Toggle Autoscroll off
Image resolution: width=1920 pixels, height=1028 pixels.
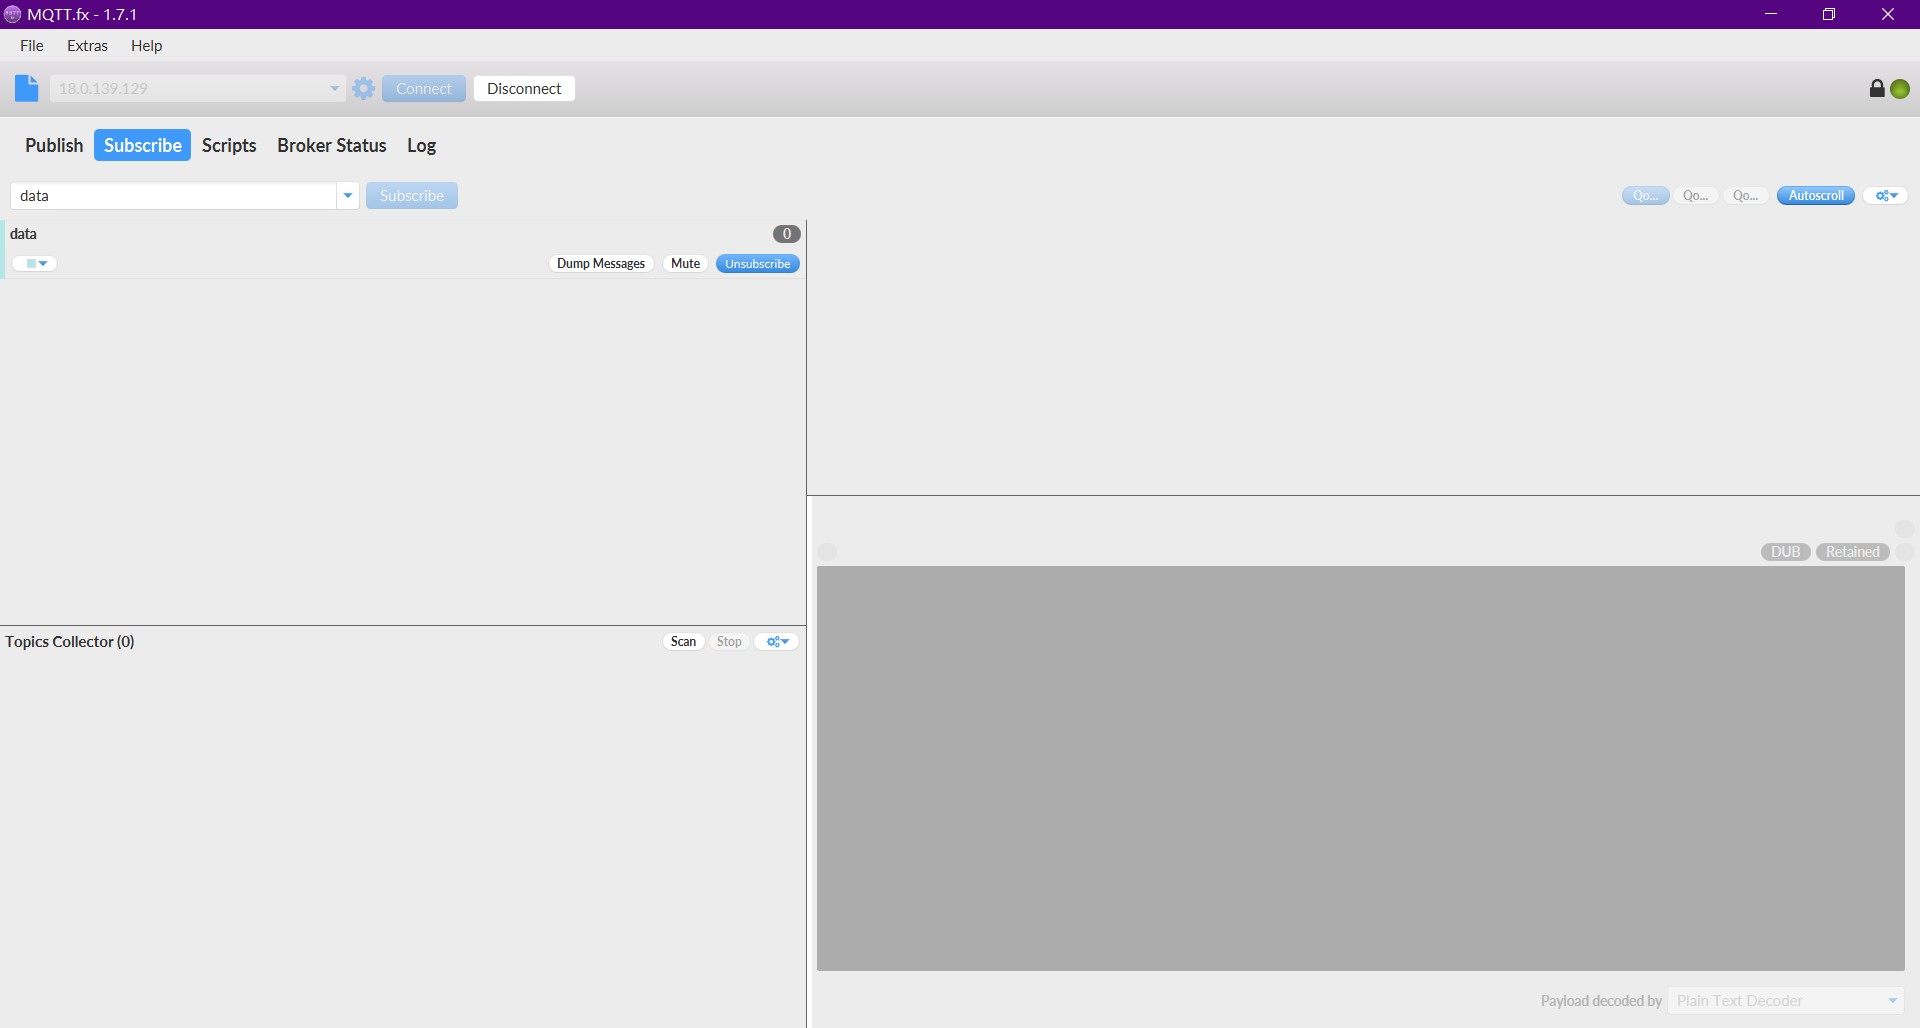[1815, 195]
